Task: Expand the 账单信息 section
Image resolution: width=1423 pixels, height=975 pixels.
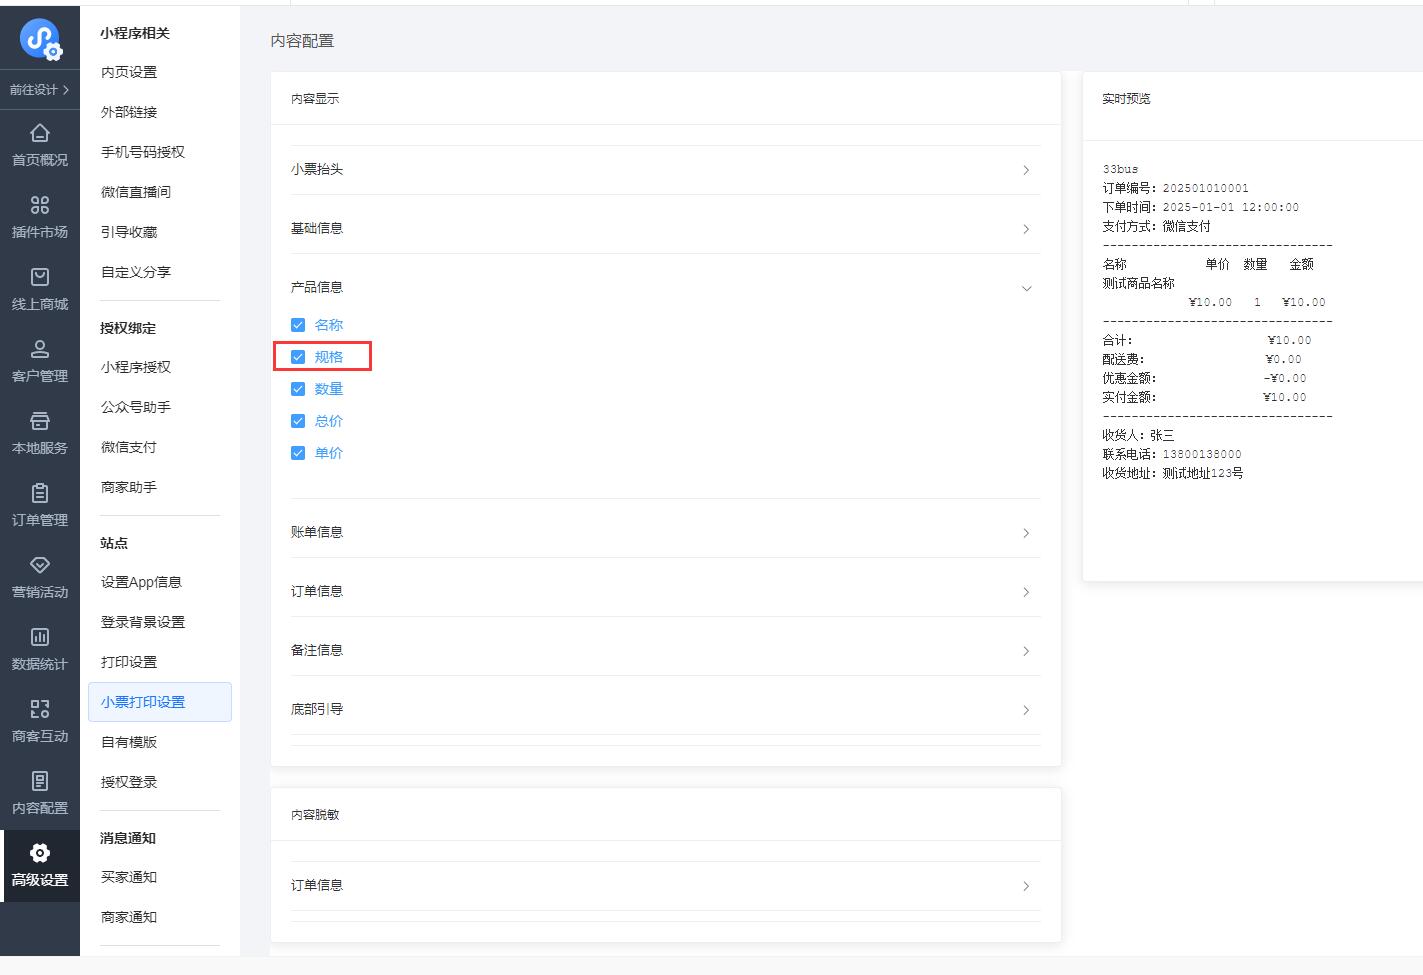Action: (1026, 533)
